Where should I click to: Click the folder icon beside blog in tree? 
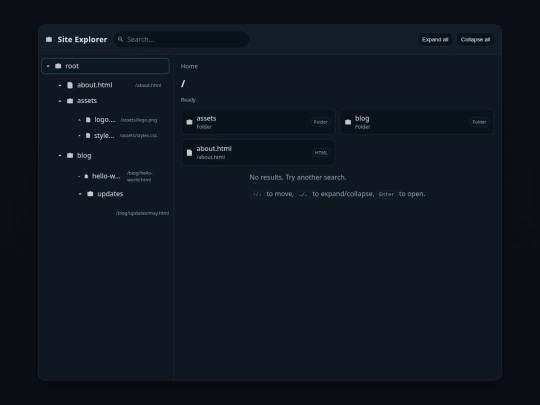pyautogui.click(x=70, y=155)
